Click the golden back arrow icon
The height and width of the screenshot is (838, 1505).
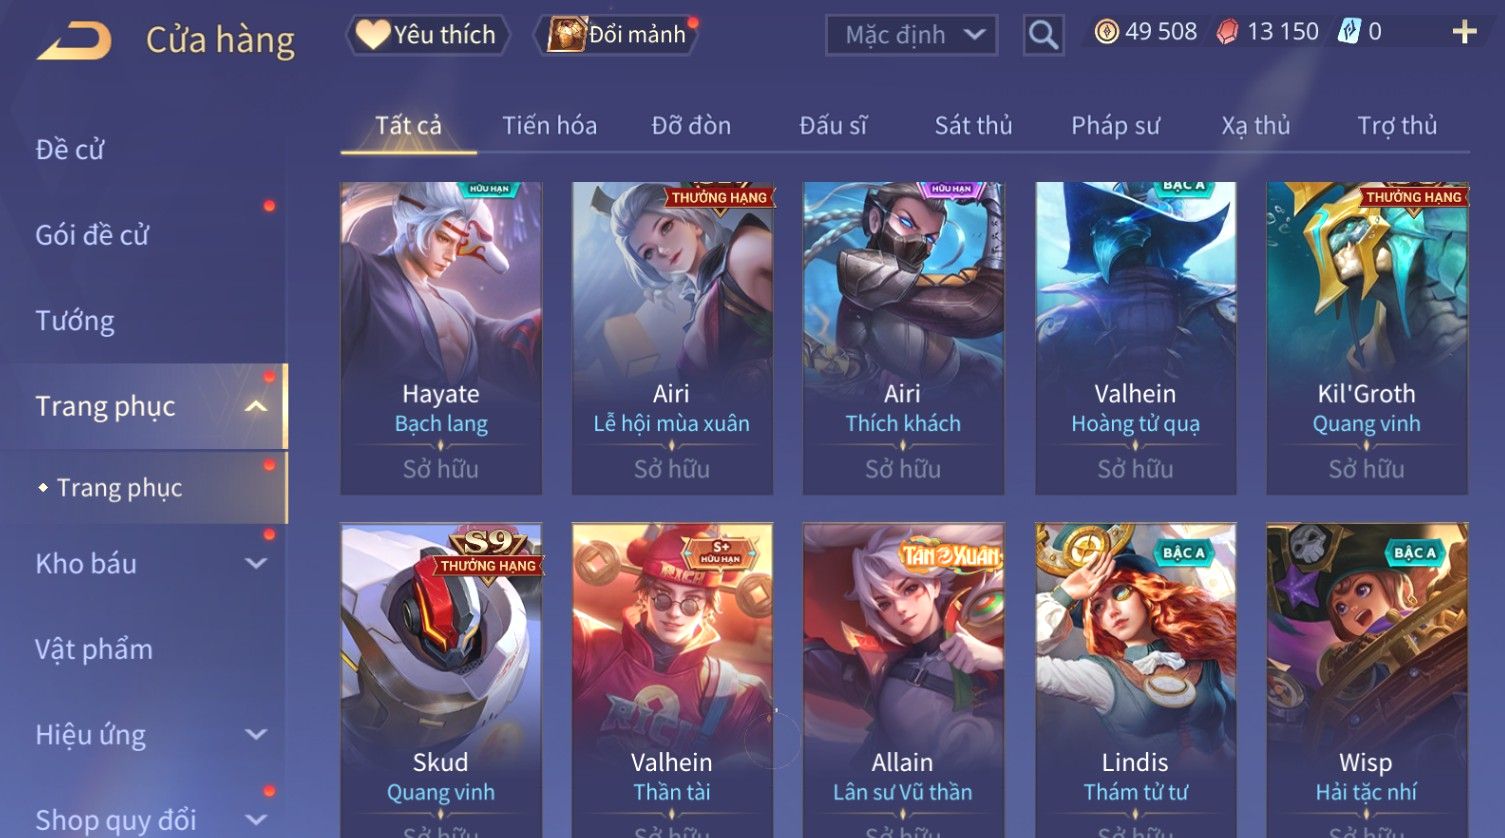75,41
